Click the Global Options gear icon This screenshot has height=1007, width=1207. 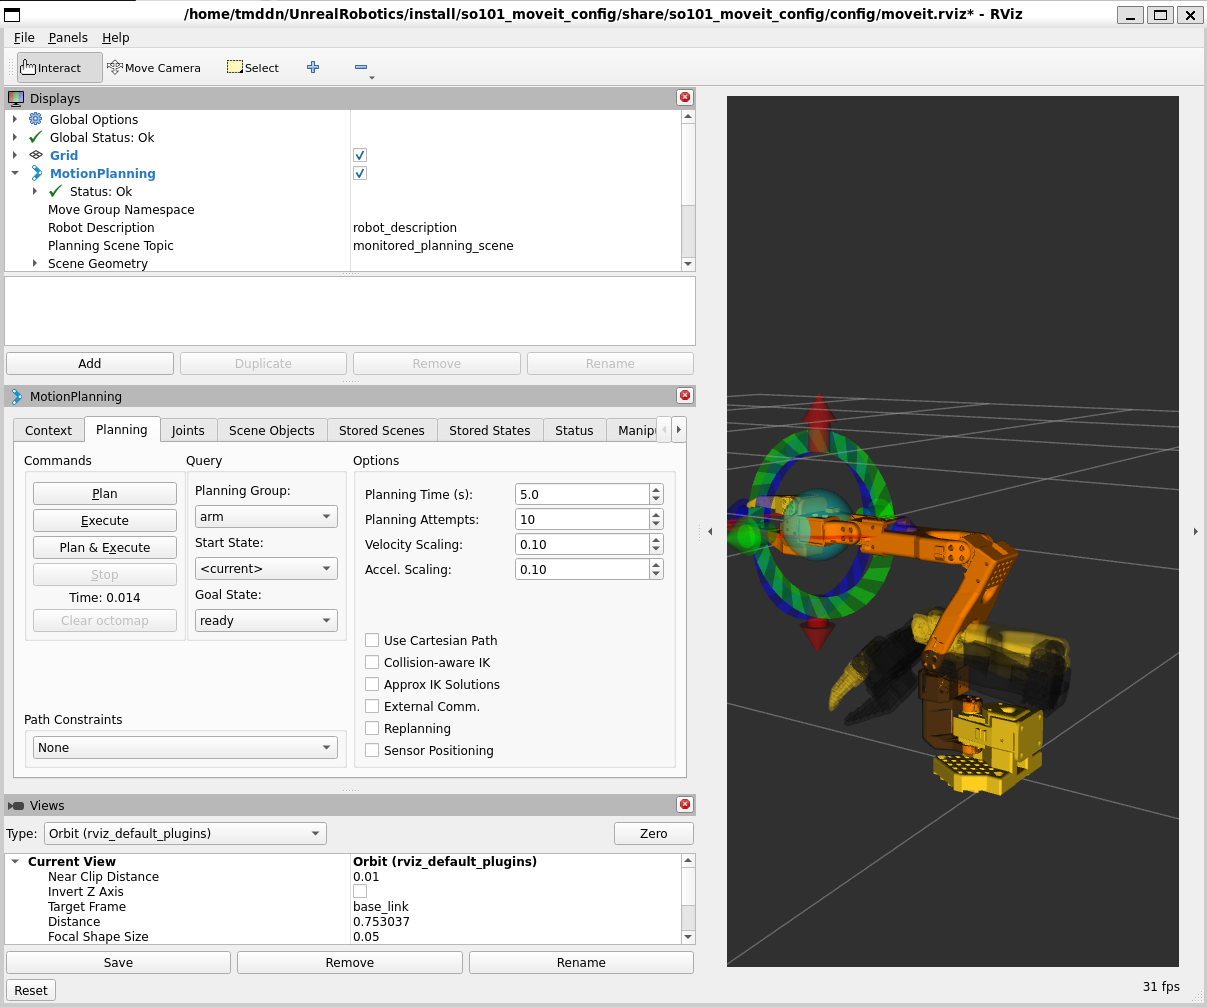tap(36, 119)
